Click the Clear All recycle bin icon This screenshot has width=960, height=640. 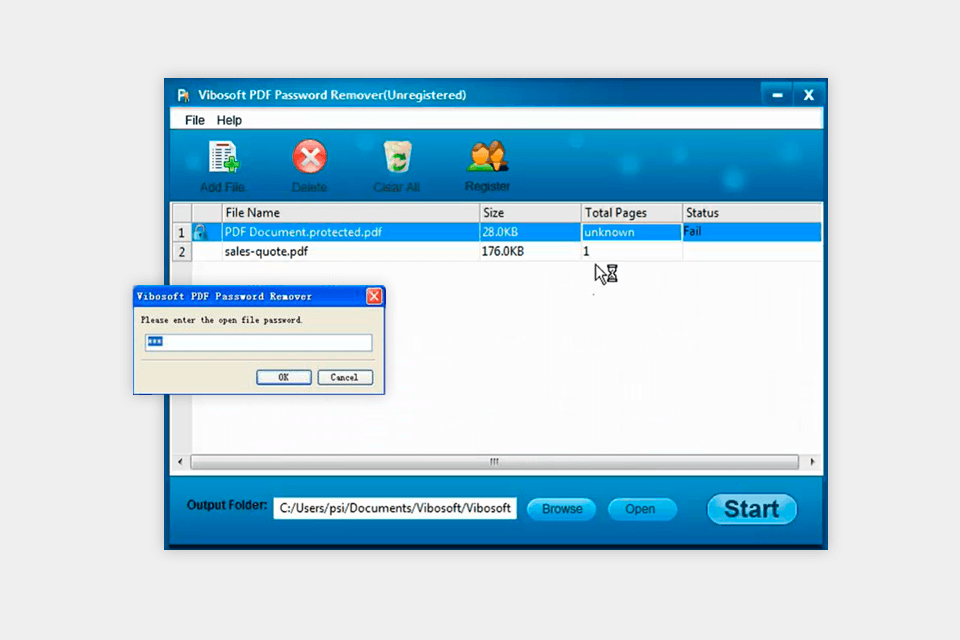[x=397, y=157]
